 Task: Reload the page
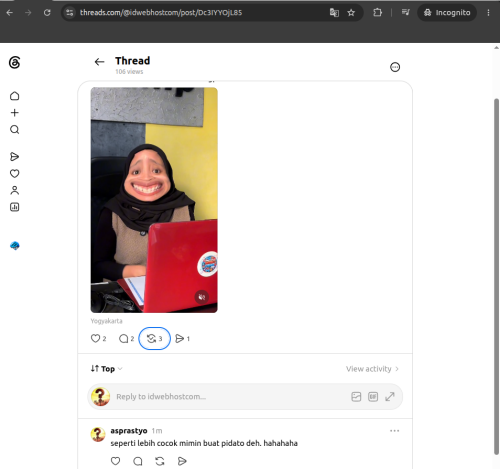[47, 13]
